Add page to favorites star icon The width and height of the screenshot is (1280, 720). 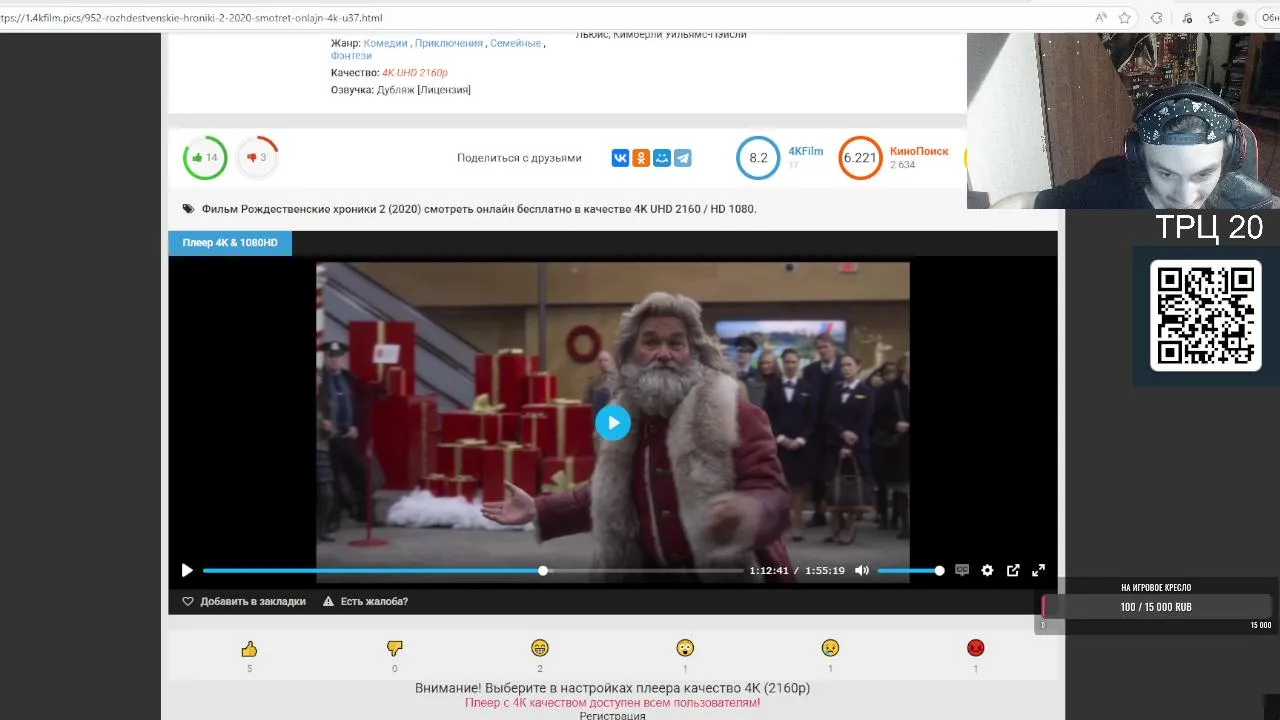[x=1125, y=18]
